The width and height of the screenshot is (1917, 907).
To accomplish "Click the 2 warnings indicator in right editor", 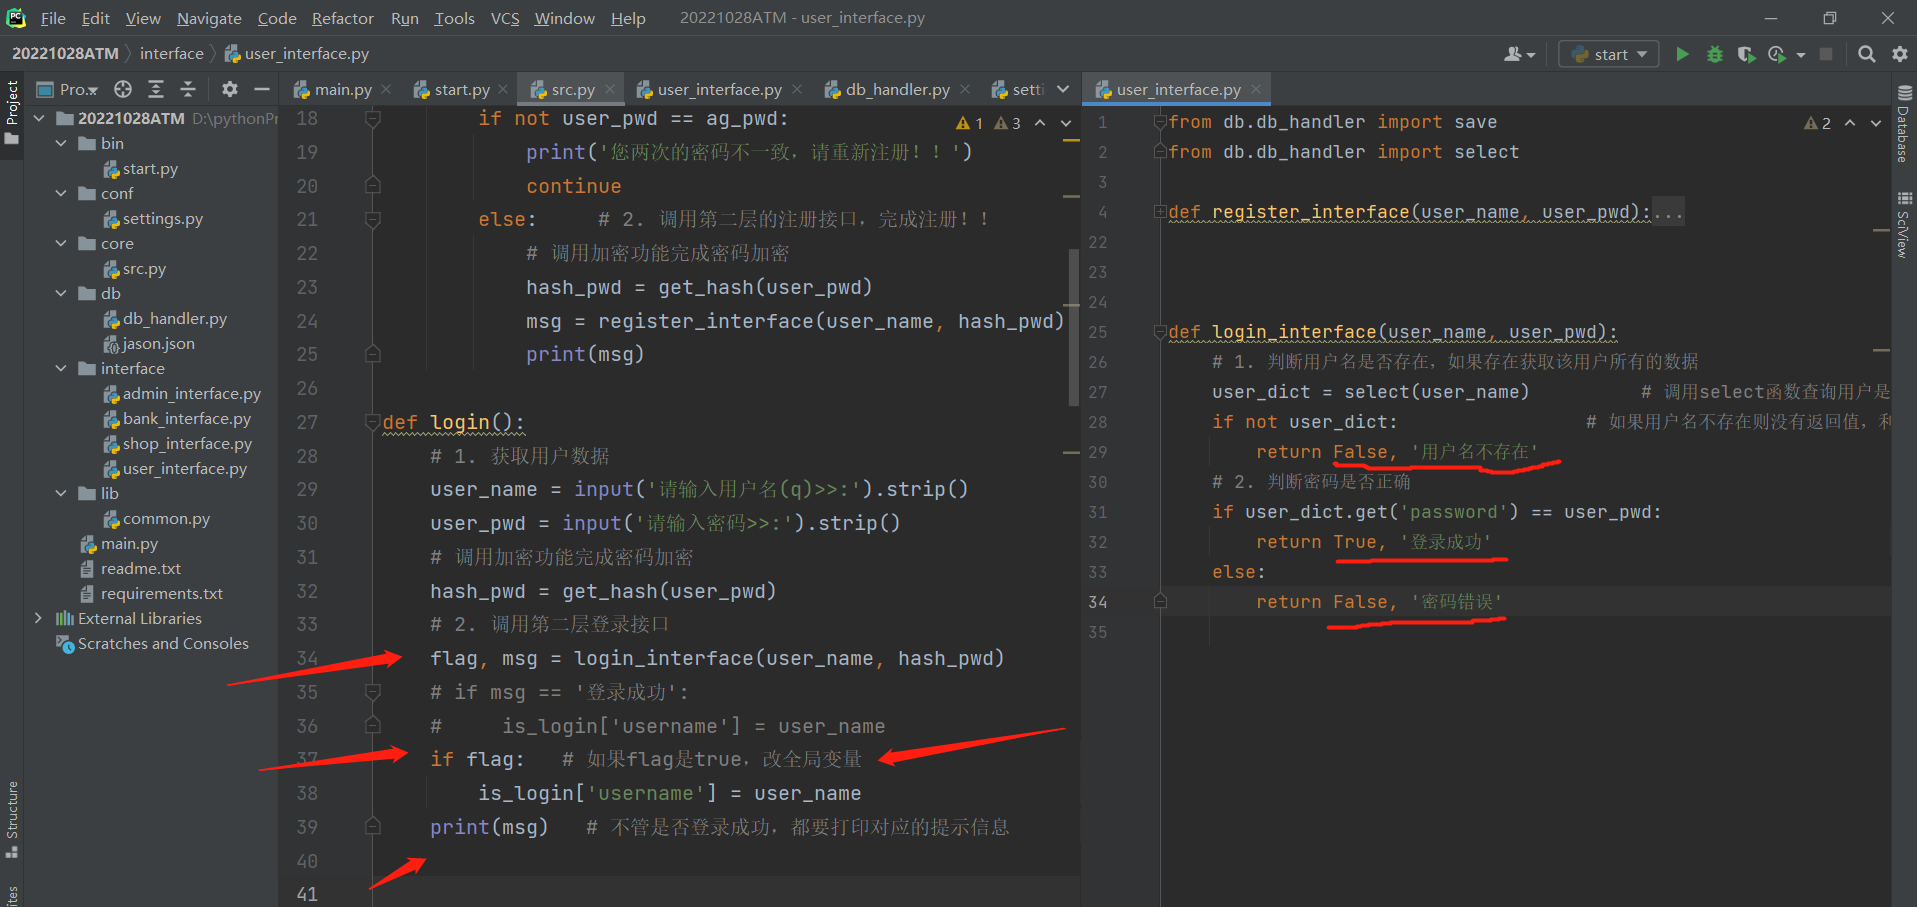I will 1817,123.
